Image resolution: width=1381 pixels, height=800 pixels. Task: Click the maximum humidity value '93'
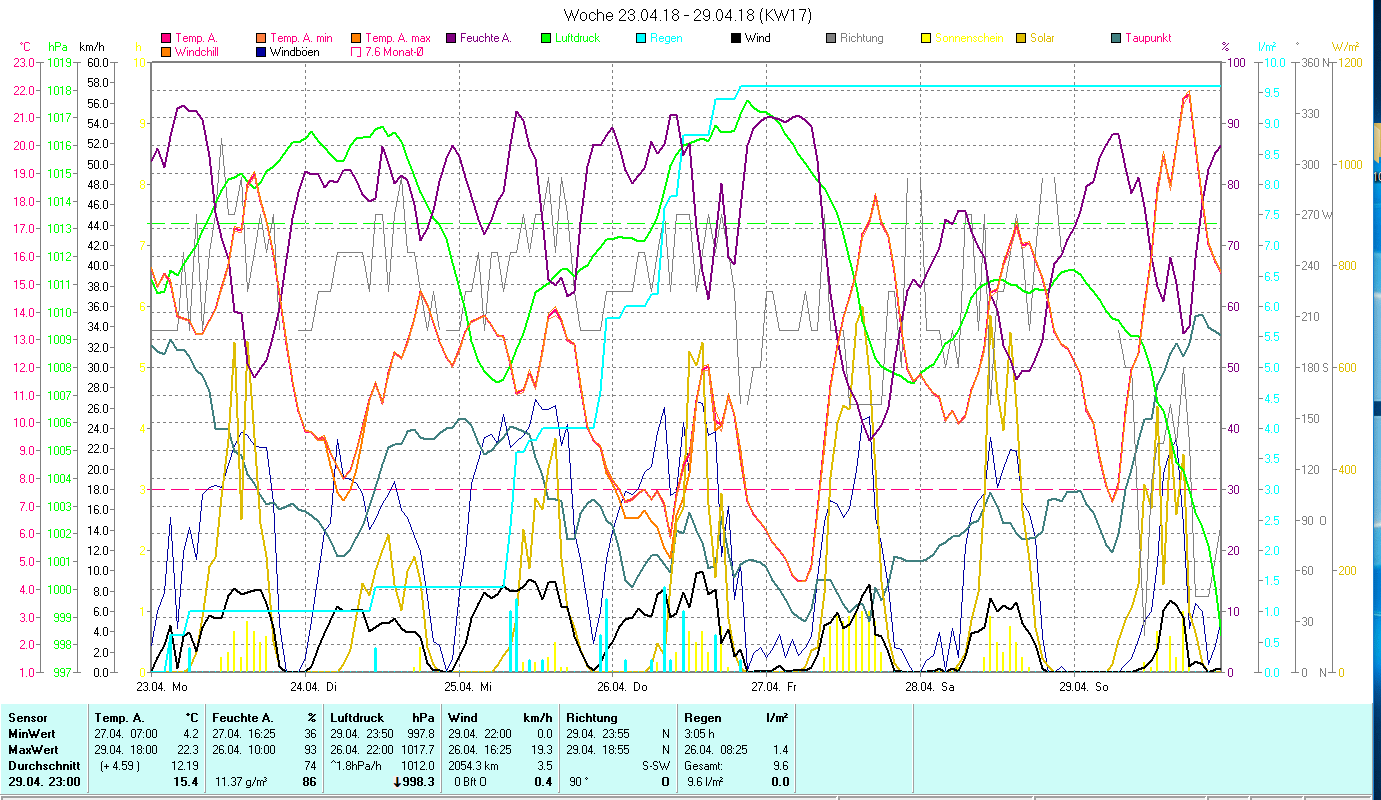310,749
